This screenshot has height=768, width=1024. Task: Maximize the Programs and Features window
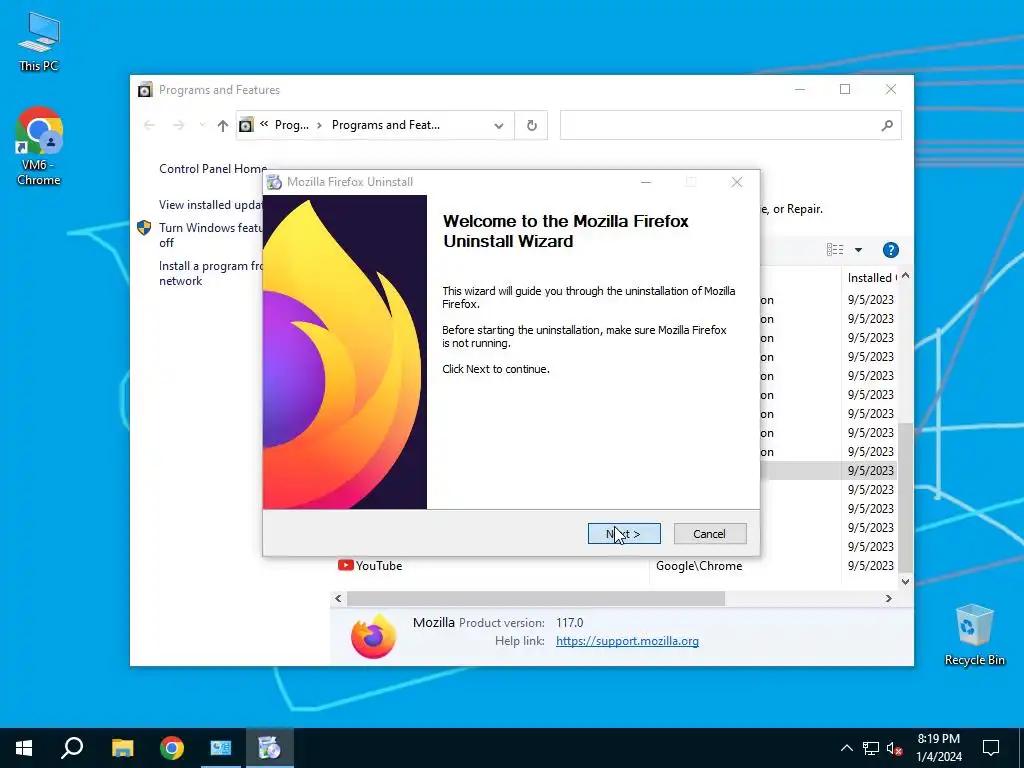(x=845, y=89)
